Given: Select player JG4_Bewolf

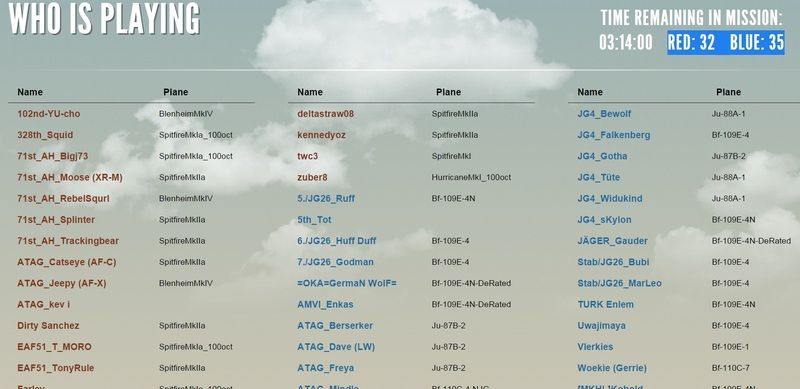Looking at the screenshot, I should coord(604,114).
